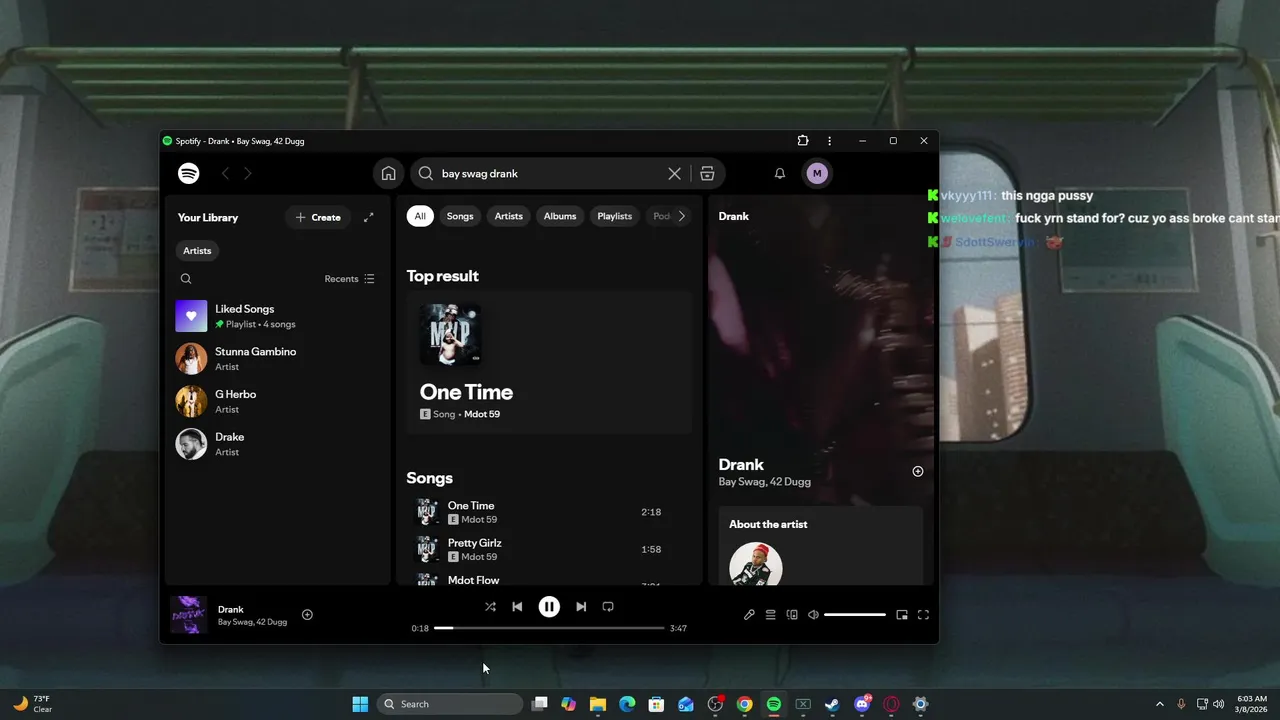
Task: Click the Create button in Your Library
Action: click(318, 217)
